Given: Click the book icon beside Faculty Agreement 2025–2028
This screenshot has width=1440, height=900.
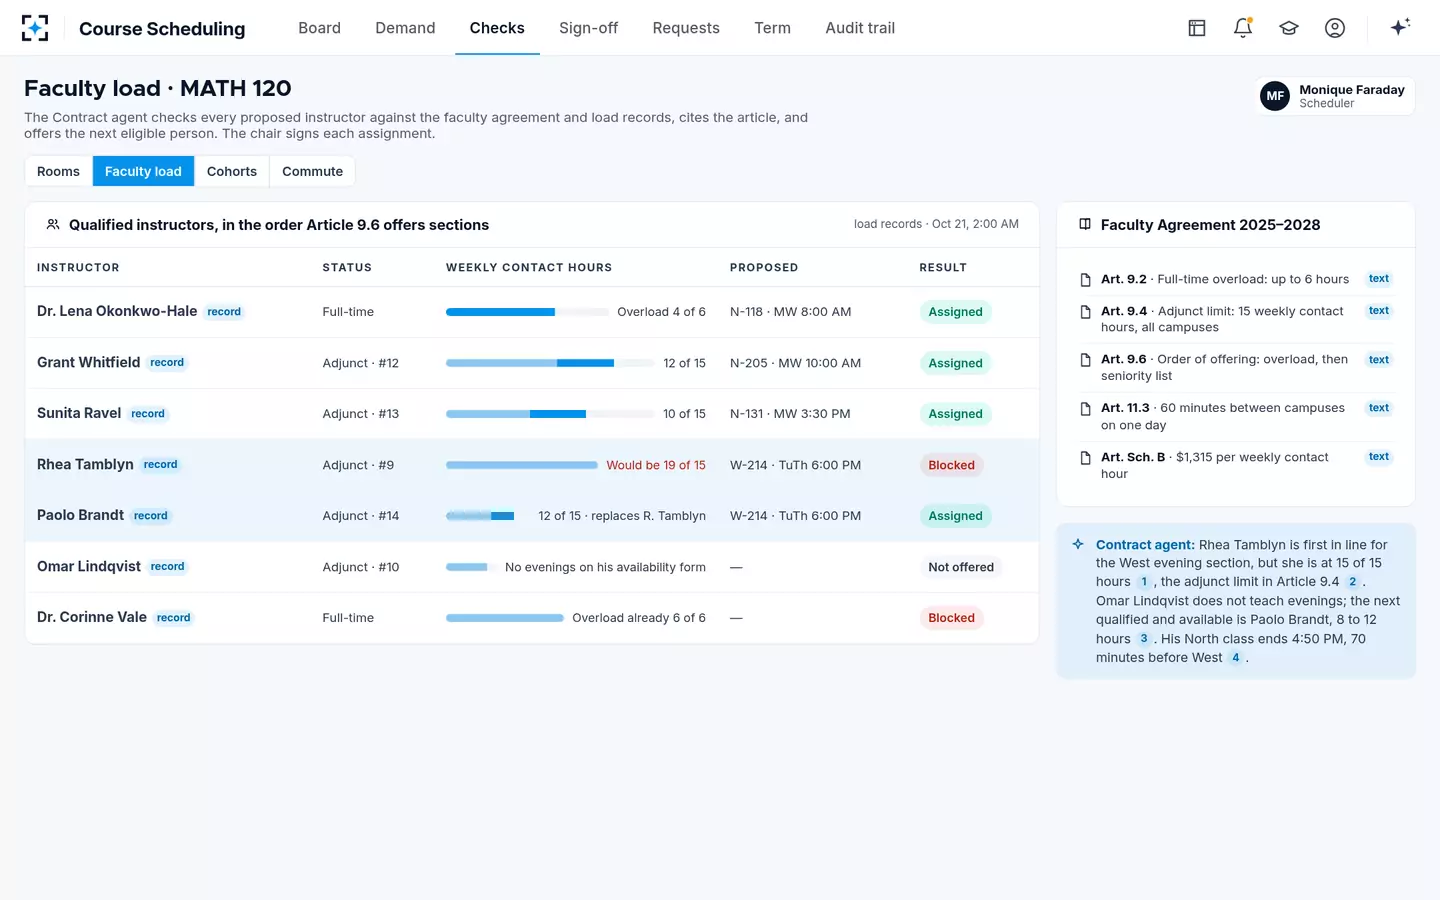Looking at the screenshot, I should coord(1085,225).
